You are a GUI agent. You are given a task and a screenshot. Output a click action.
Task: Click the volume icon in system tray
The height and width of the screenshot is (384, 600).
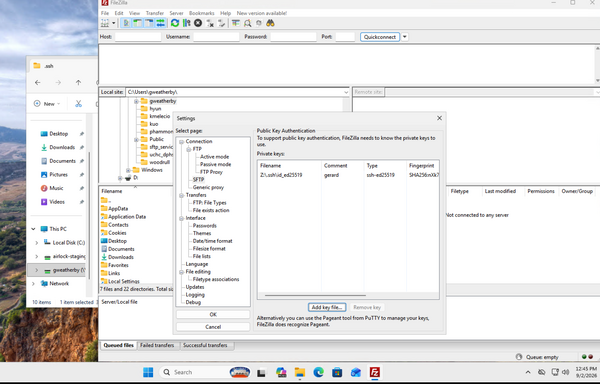(566, 372)
